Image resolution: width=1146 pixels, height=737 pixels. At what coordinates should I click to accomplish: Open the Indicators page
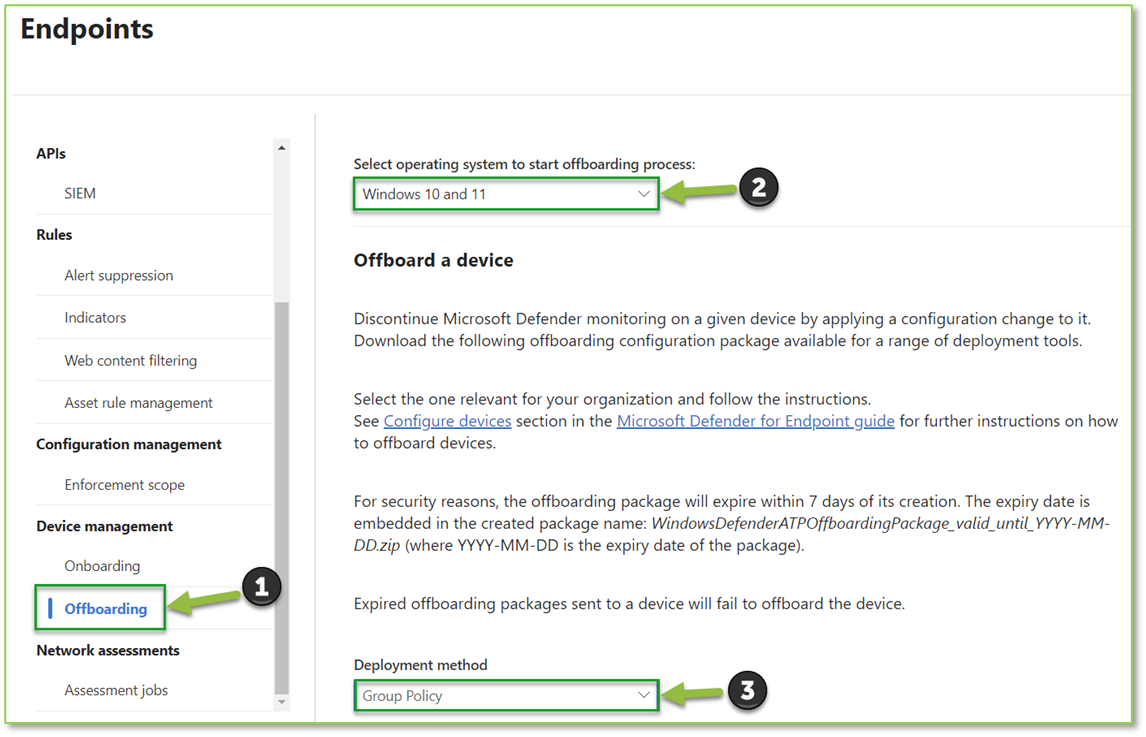click(x=95, y=317)
